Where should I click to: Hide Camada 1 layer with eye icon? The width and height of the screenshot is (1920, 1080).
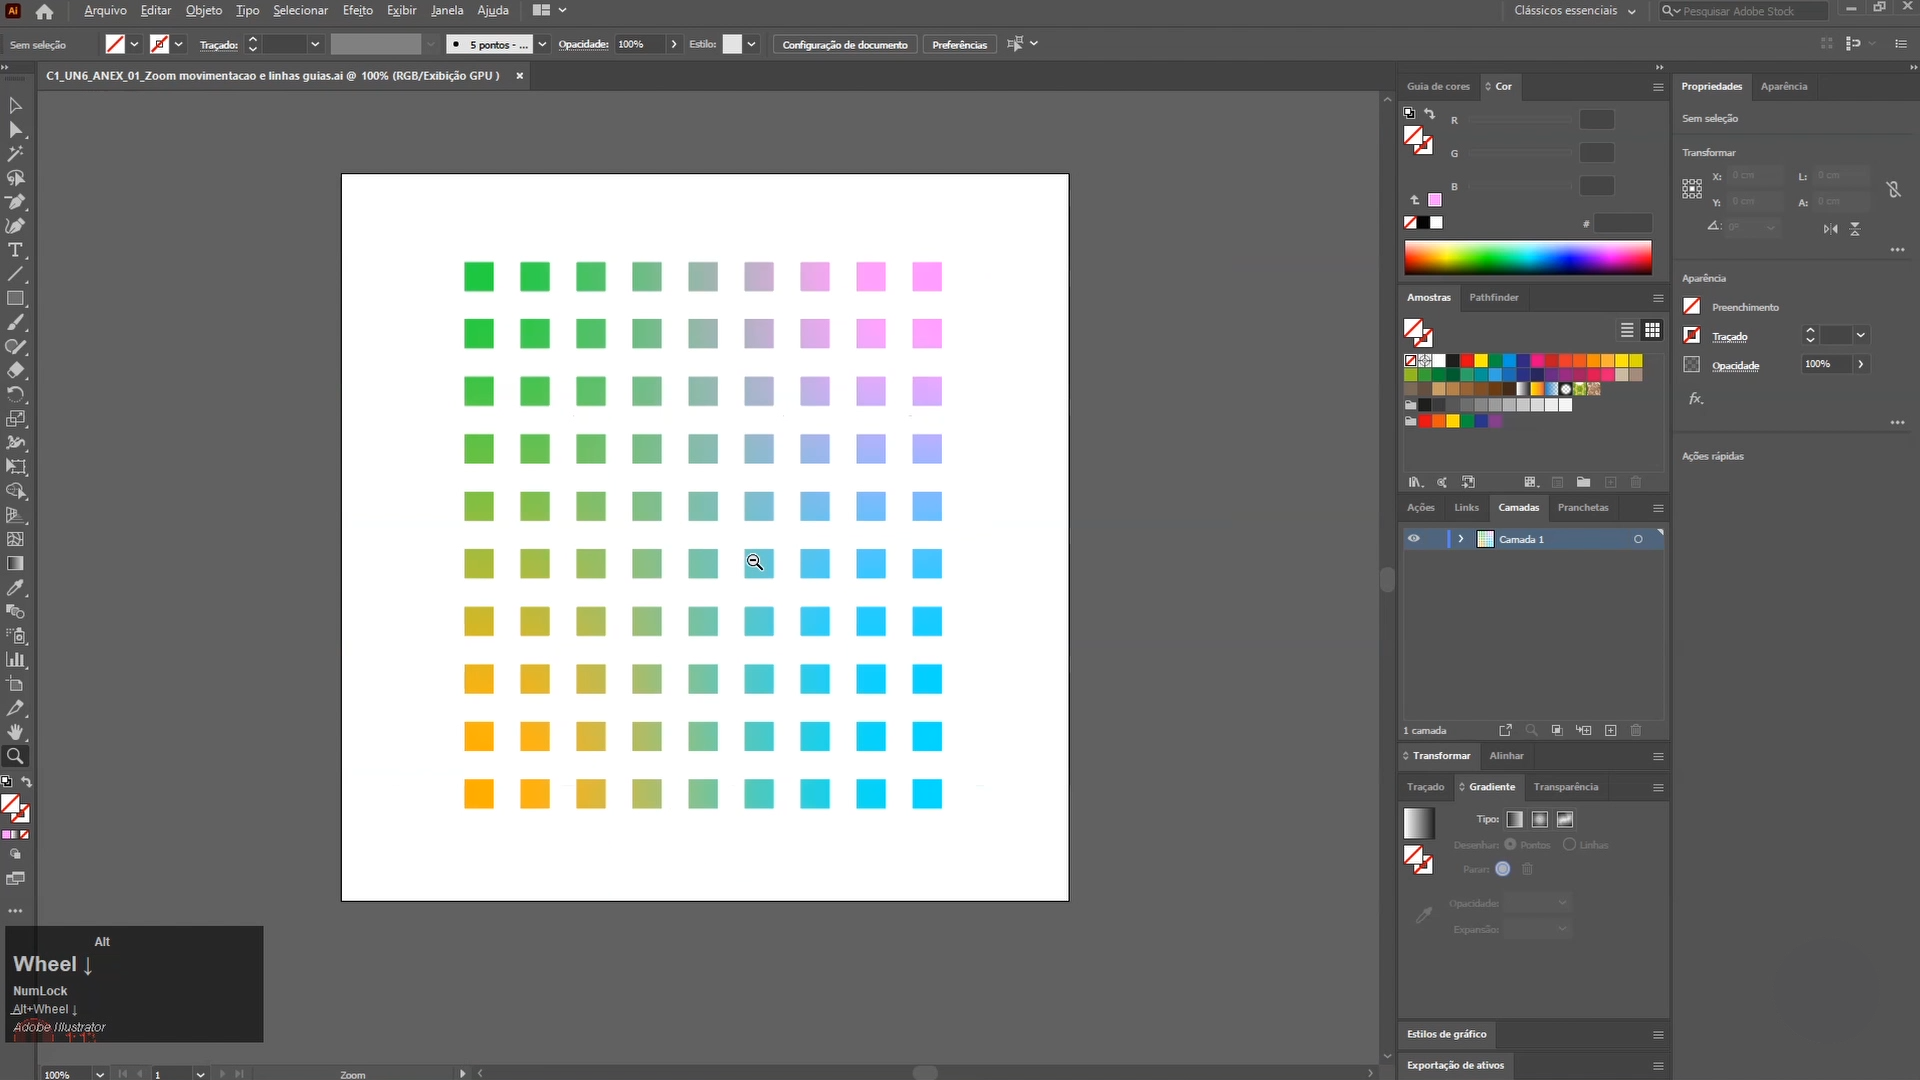point(1414,539)
